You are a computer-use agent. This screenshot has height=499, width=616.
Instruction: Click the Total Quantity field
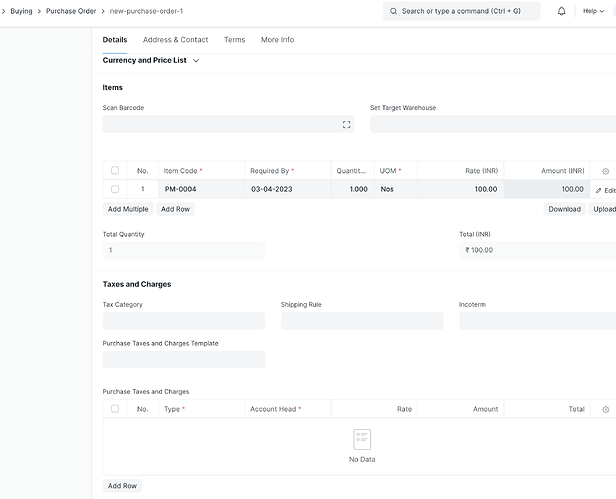[184, 250]
